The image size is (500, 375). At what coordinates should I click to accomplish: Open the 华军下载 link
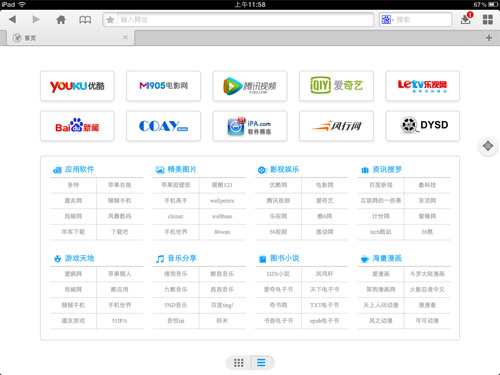(73, 232)
